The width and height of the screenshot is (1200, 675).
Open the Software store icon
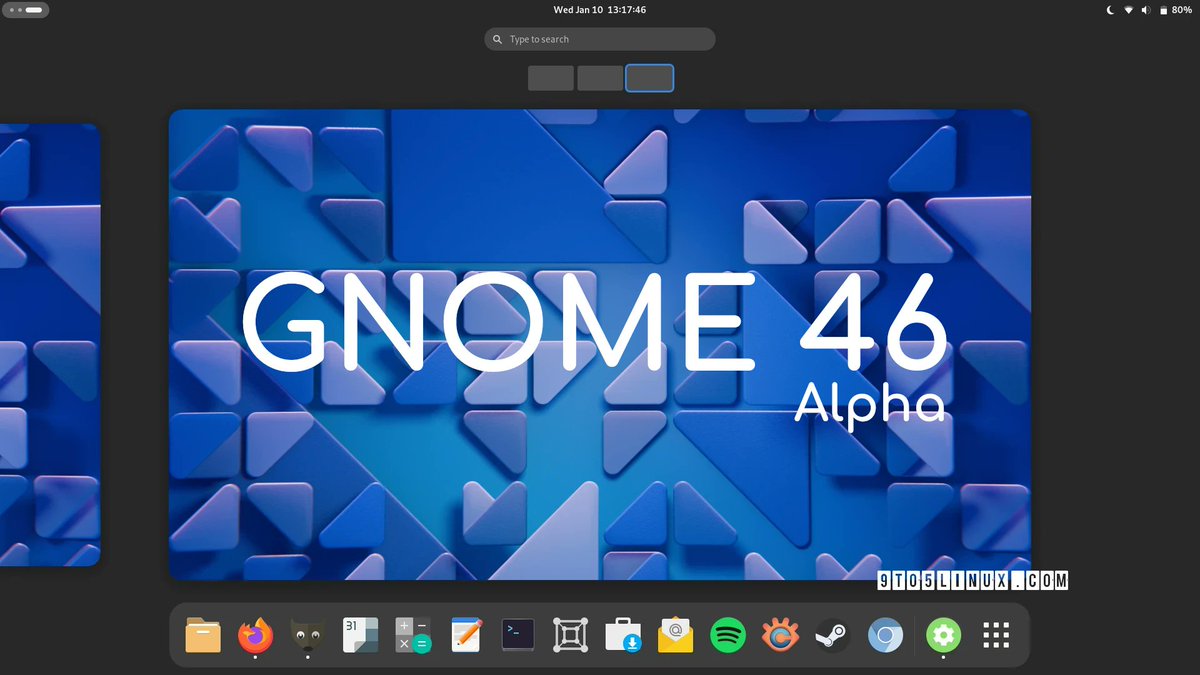coord(623,635)
